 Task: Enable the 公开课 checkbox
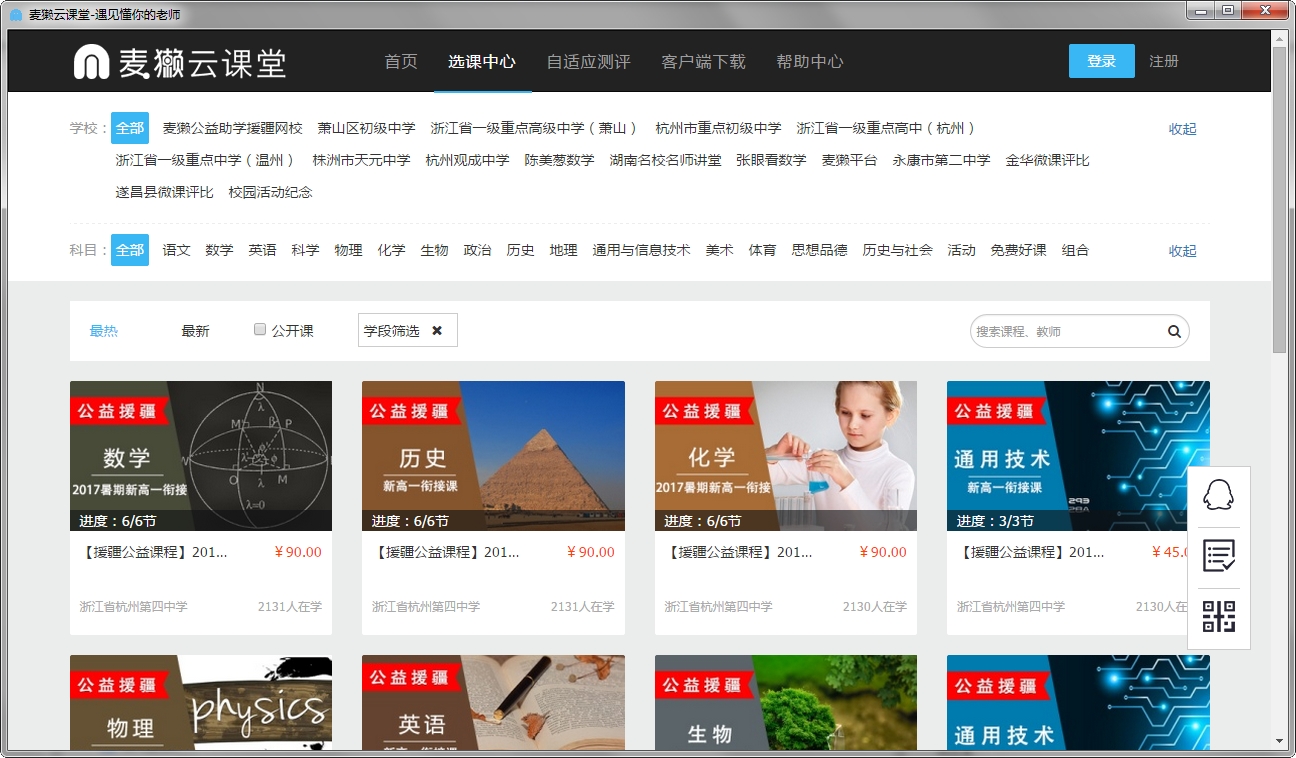pyautogui.click(x=259, y=331)
